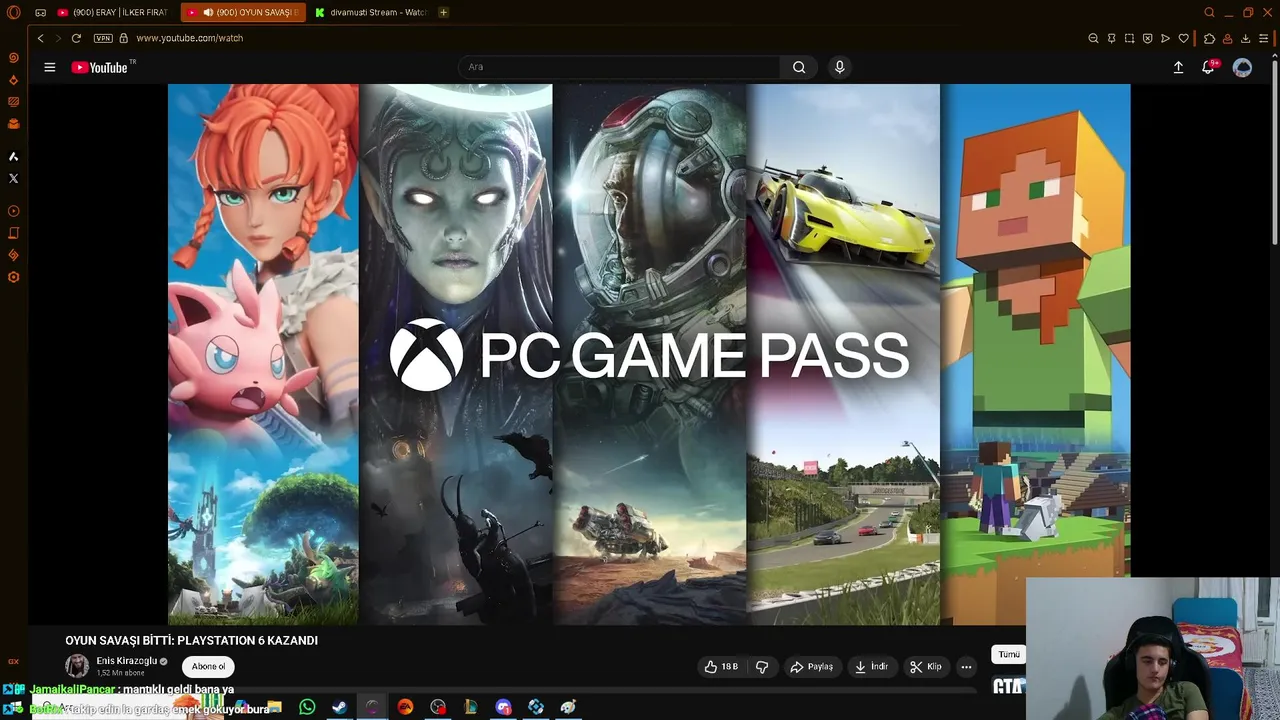Reload the YouTube page
The width and height of the screenshot is (1280, 720).
(76, 38)
